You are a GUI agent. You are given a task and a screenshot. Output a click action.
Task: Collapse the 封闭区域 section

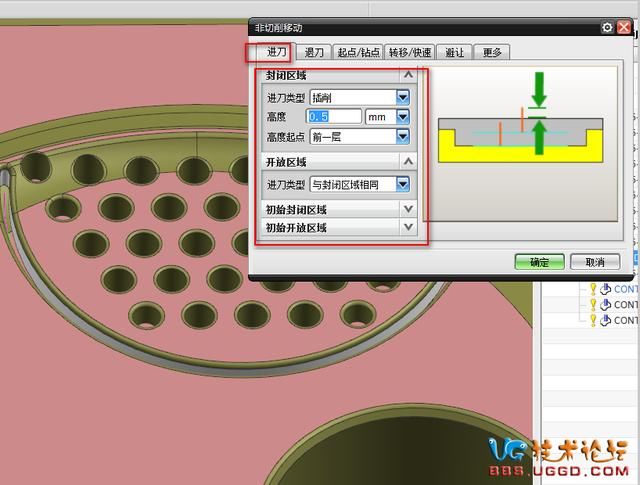(x=408, y=75)
